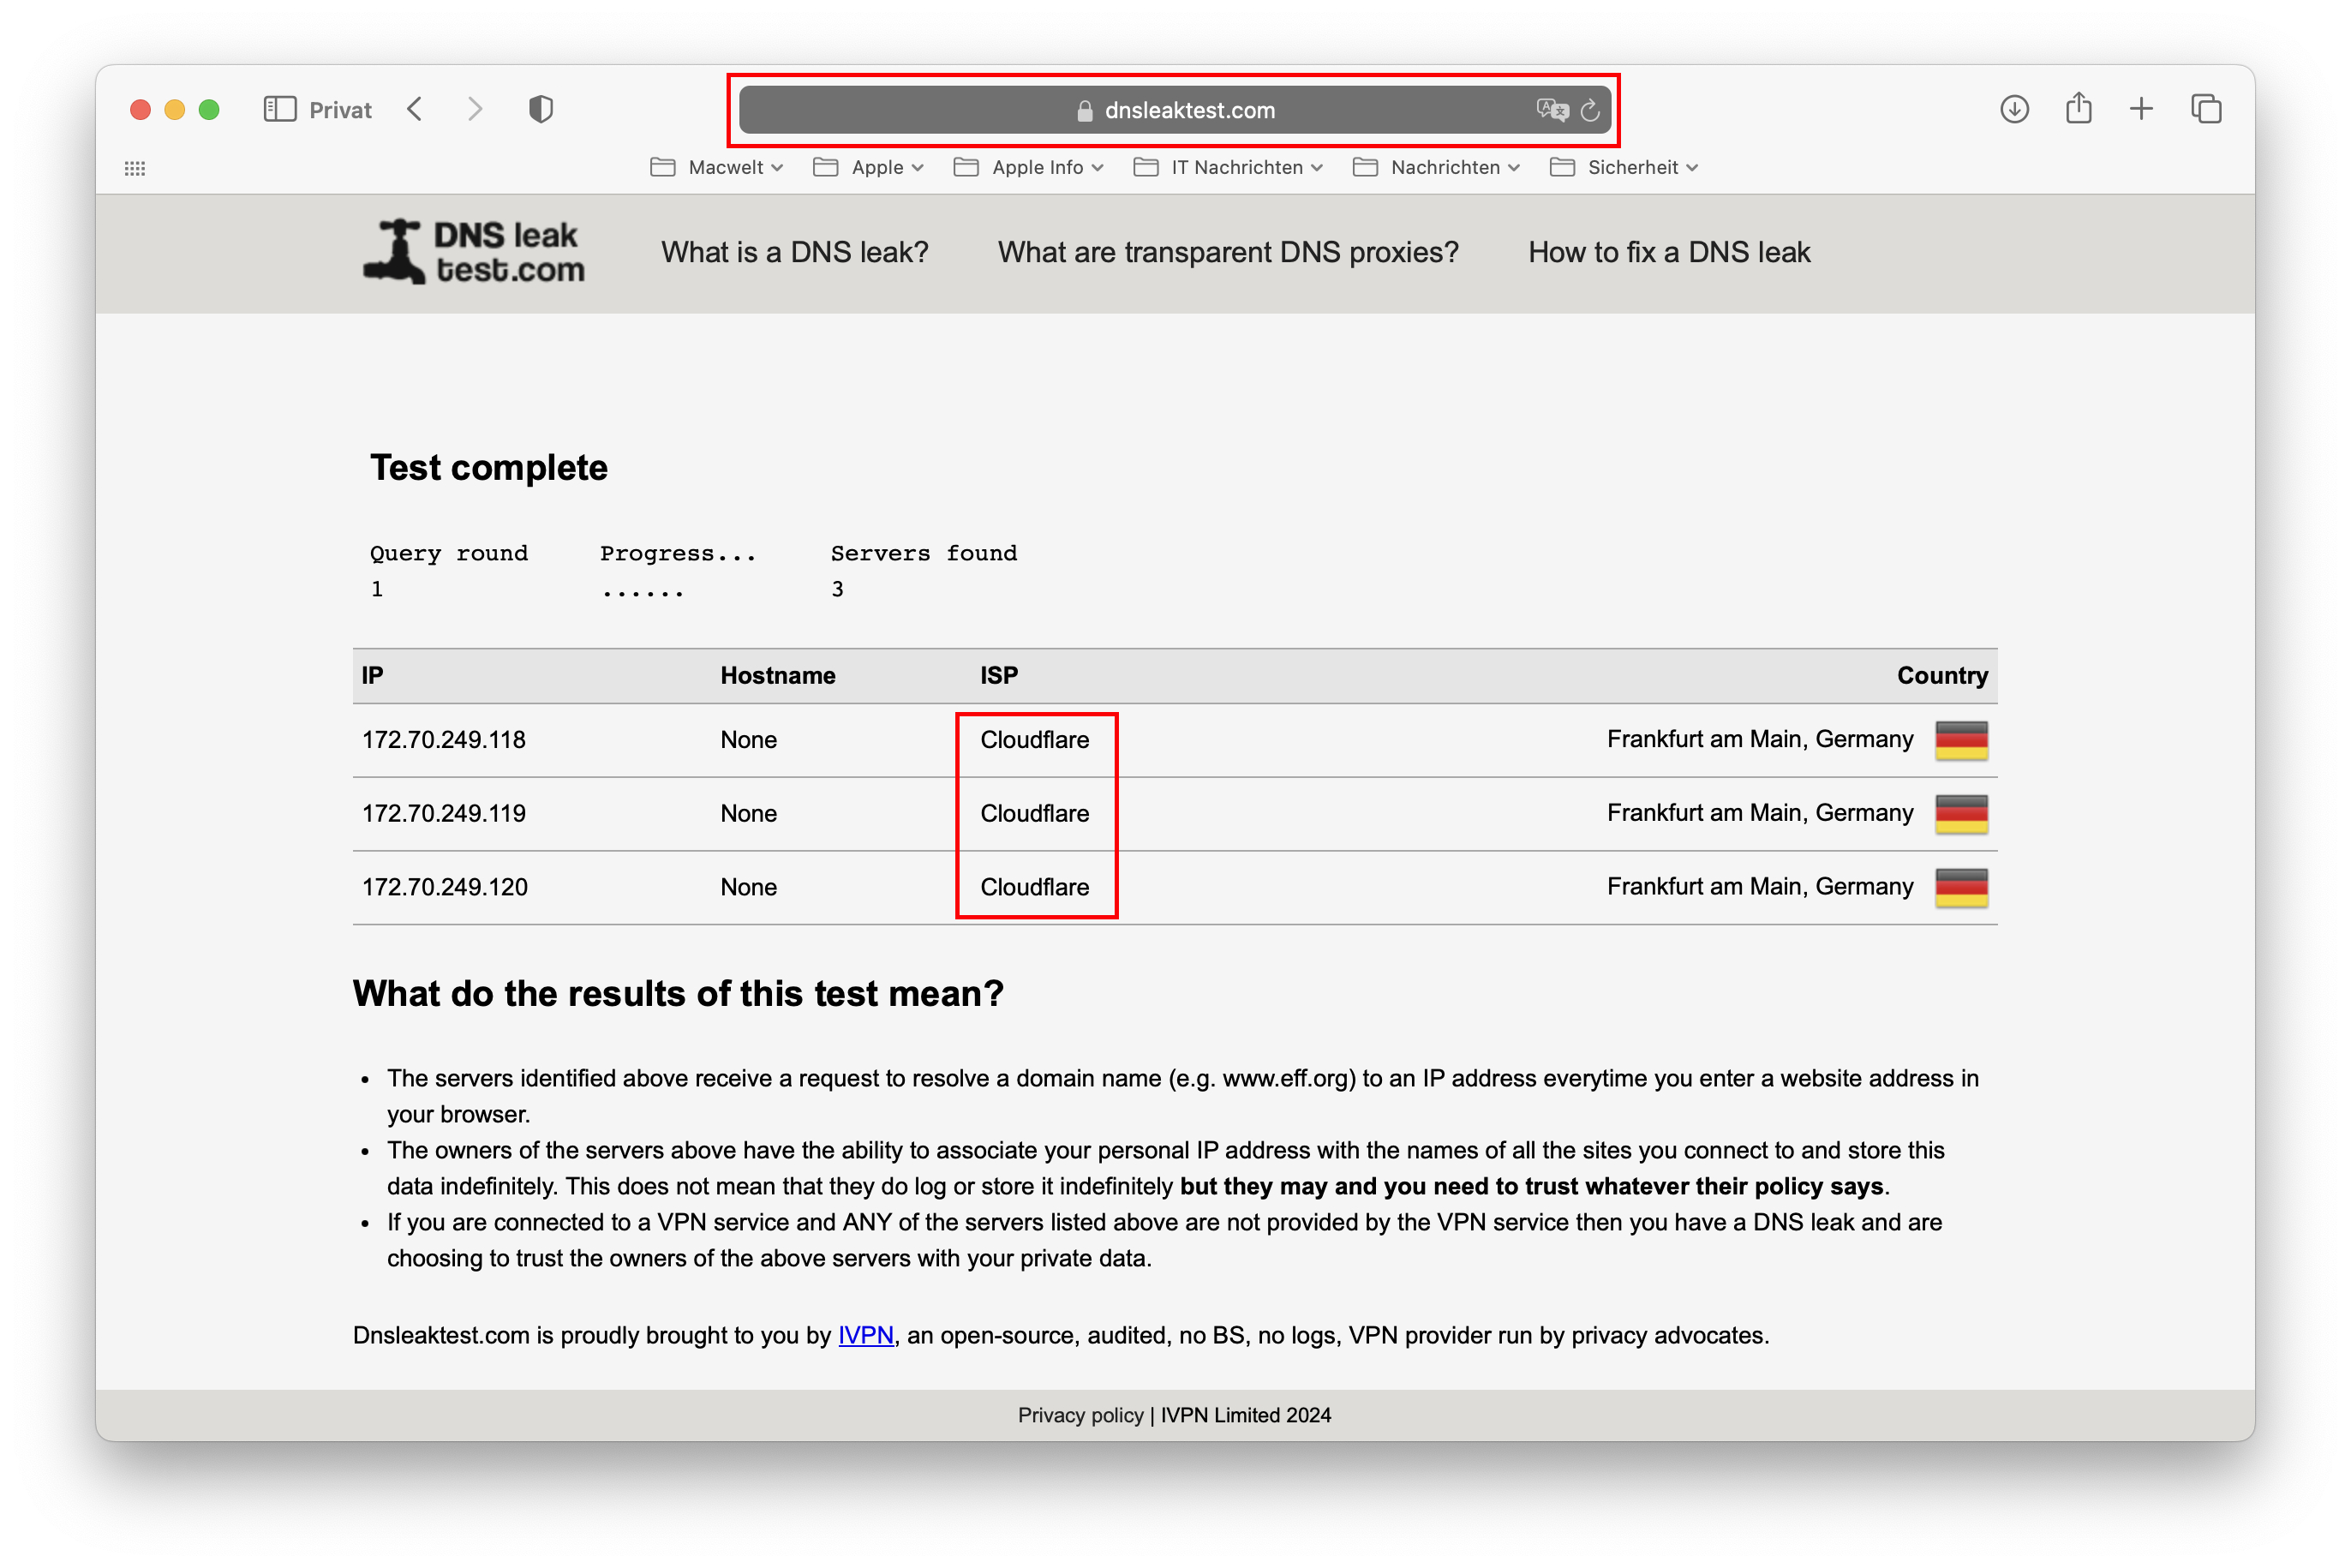Open a new tab with plus
This screenshot has width=2351, height=1568.
(x=2141, y=109)
